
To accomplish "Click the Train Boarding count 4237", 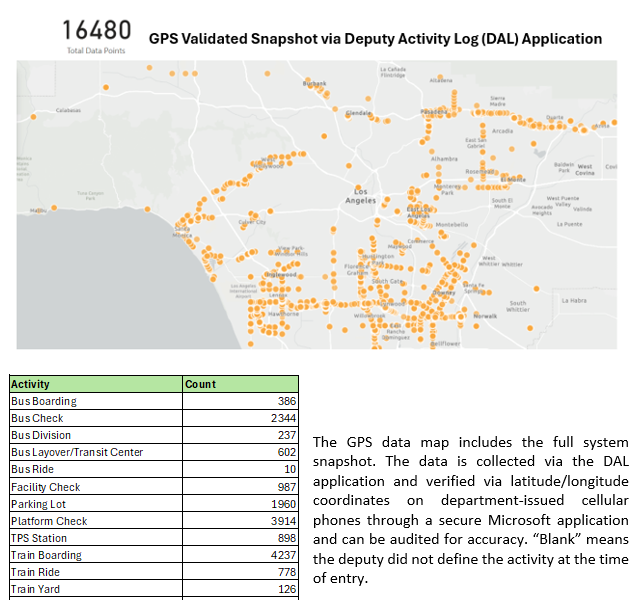I will pos(283,555).
